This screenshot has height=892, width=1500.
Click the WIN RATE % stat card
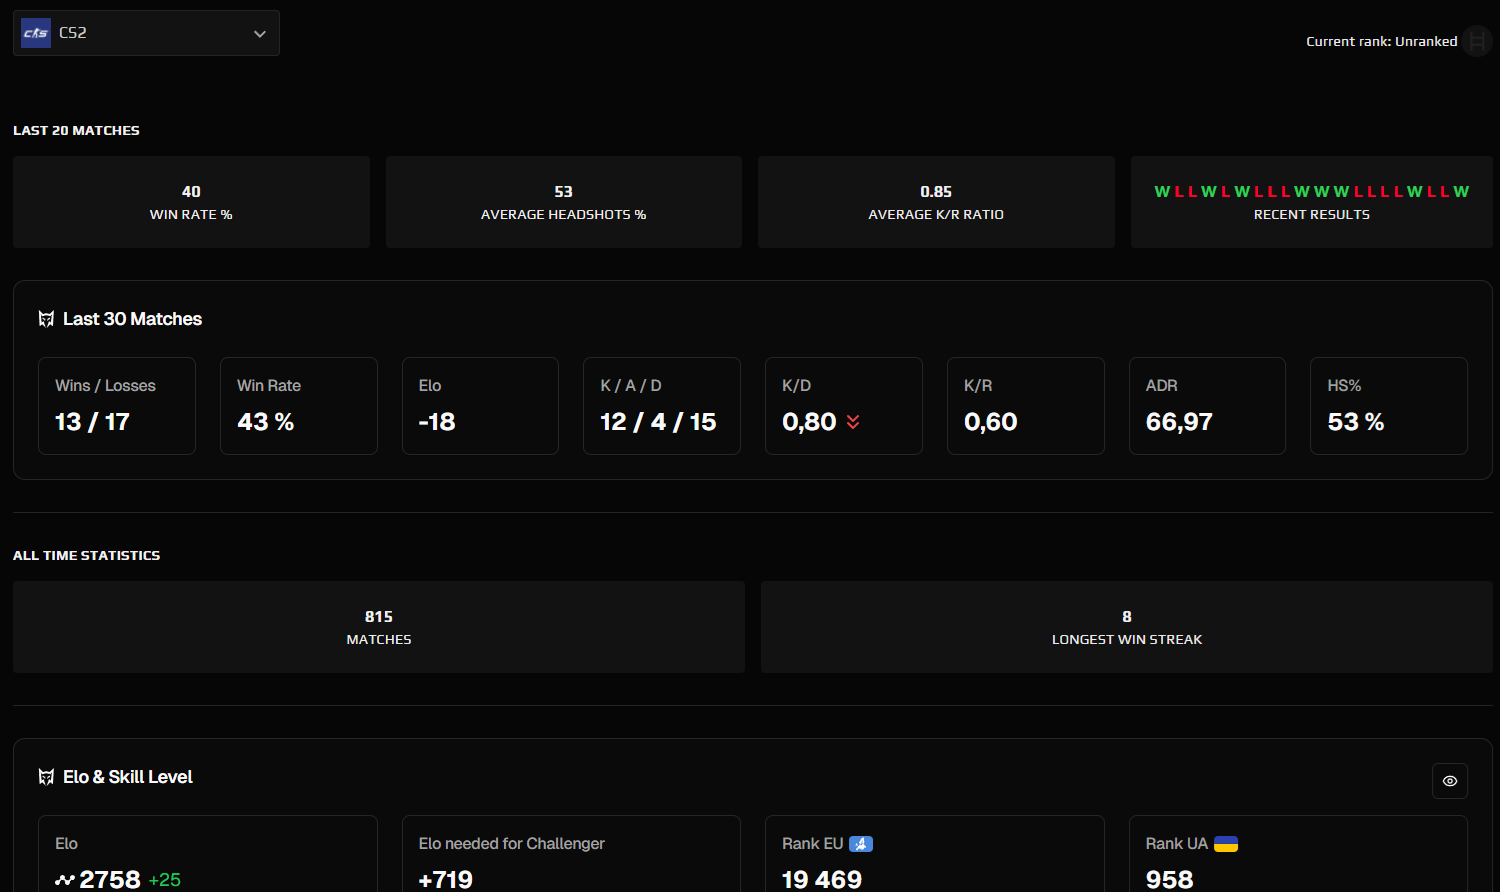(x=191, y=201)
